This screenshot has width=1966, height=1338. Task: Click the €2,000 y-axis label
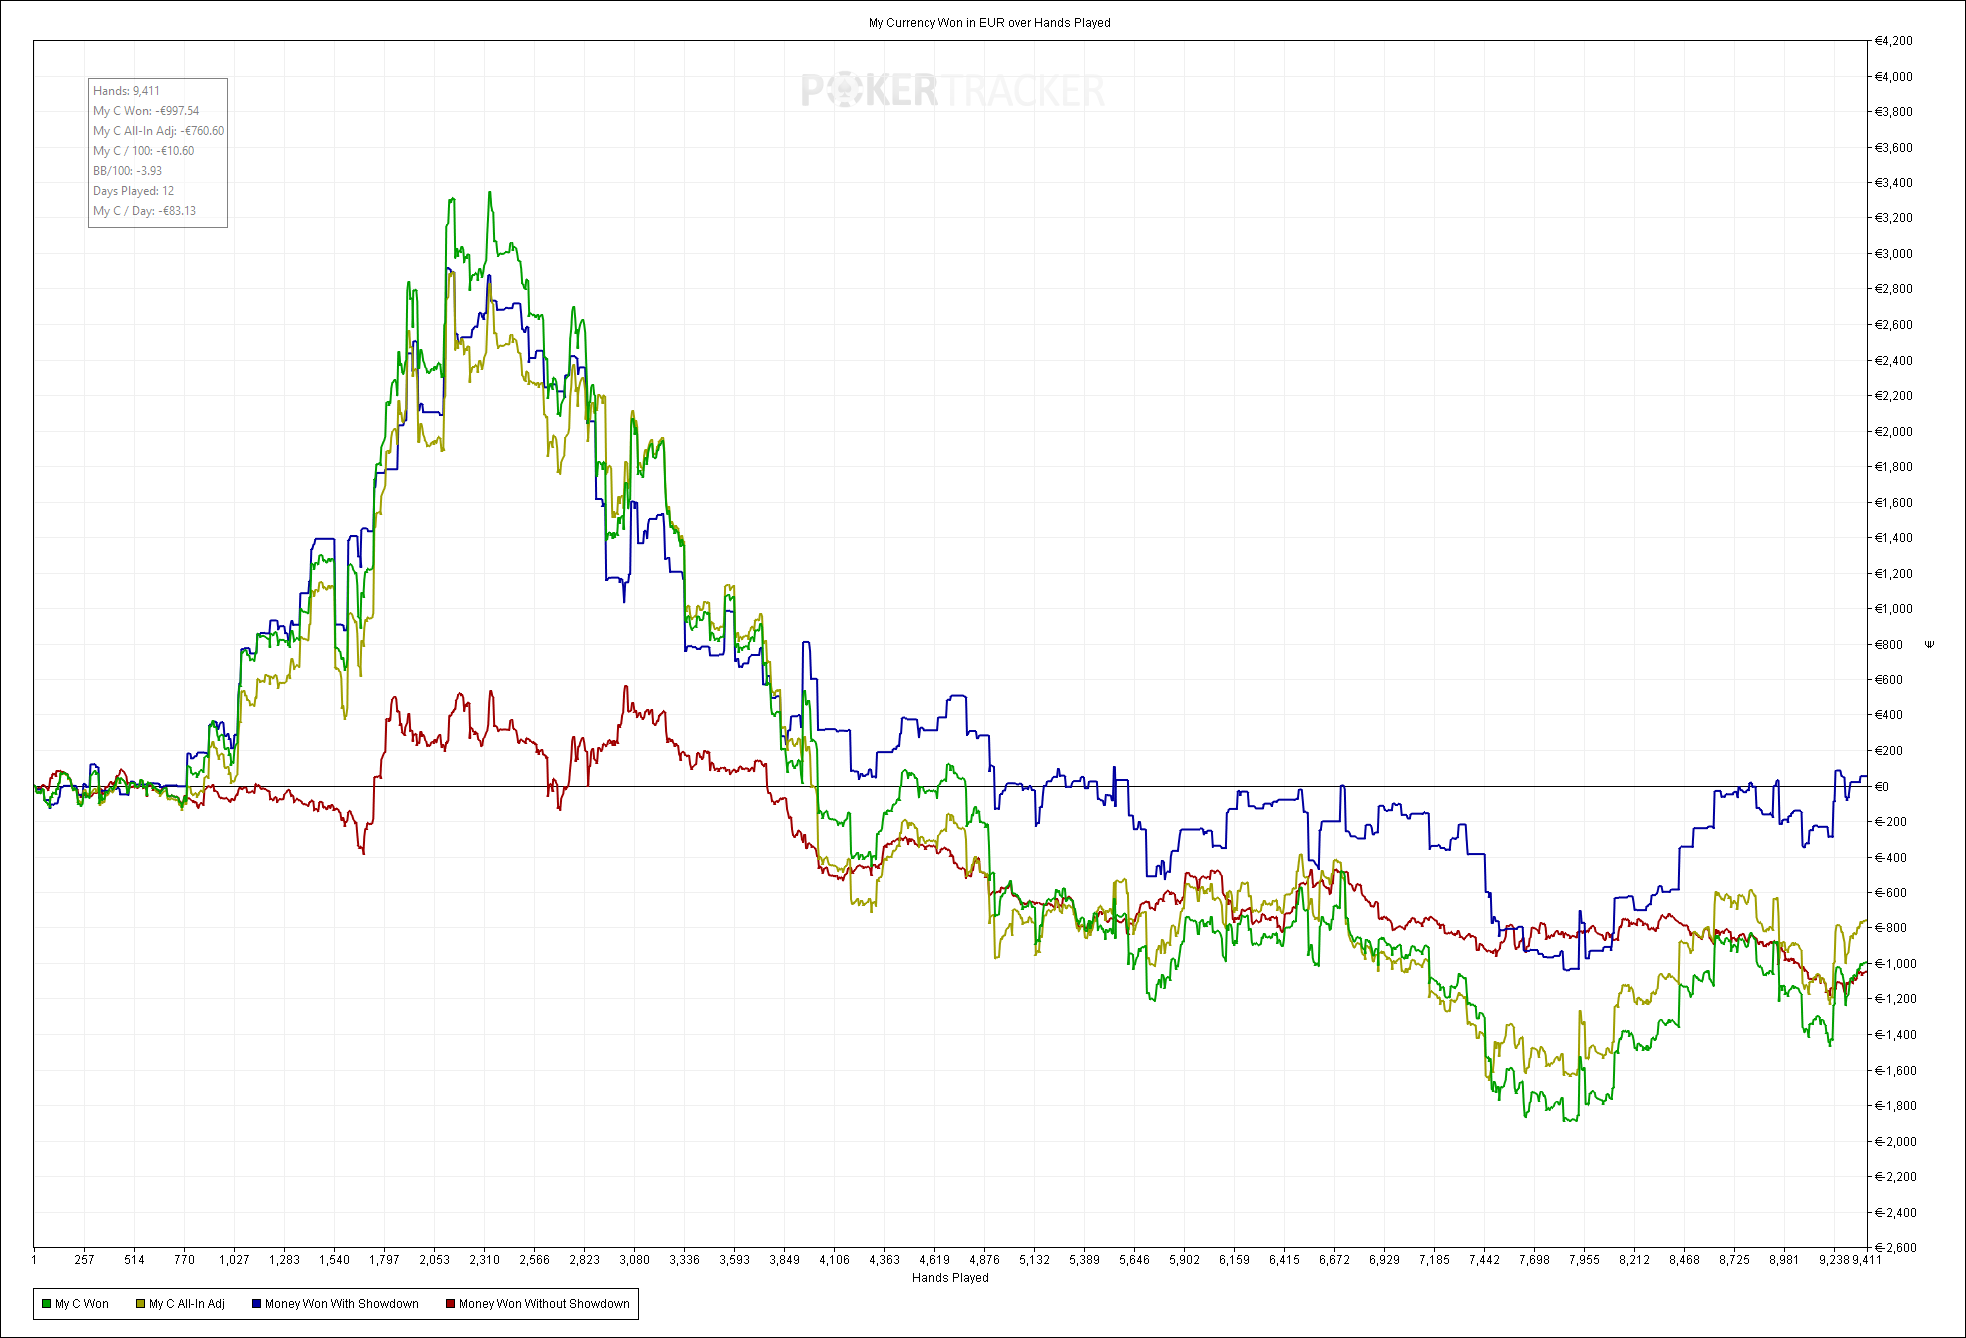[x=1893, y=432]
